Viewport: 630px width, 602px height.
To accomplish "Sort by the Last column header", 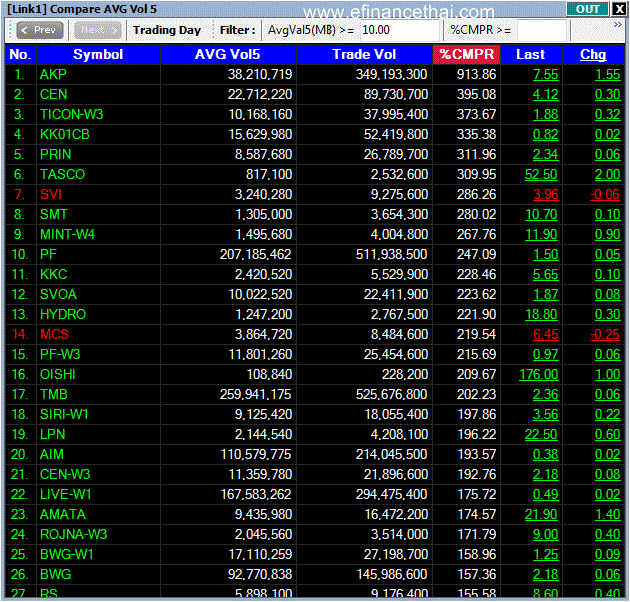I will (530, 54).
